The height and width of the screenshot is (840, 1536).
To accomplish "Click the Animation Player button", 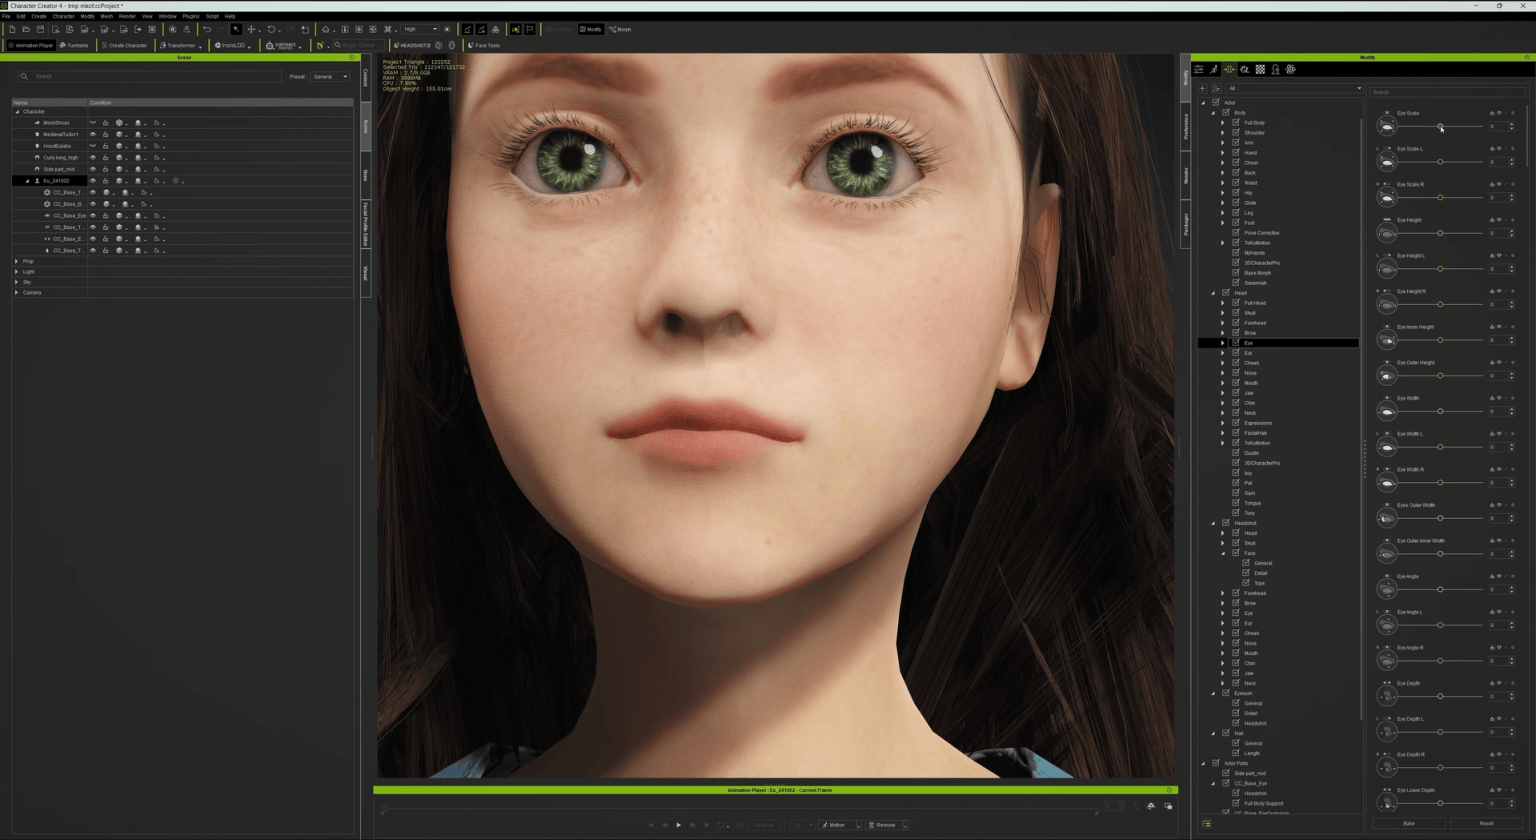I will [30, 45].
